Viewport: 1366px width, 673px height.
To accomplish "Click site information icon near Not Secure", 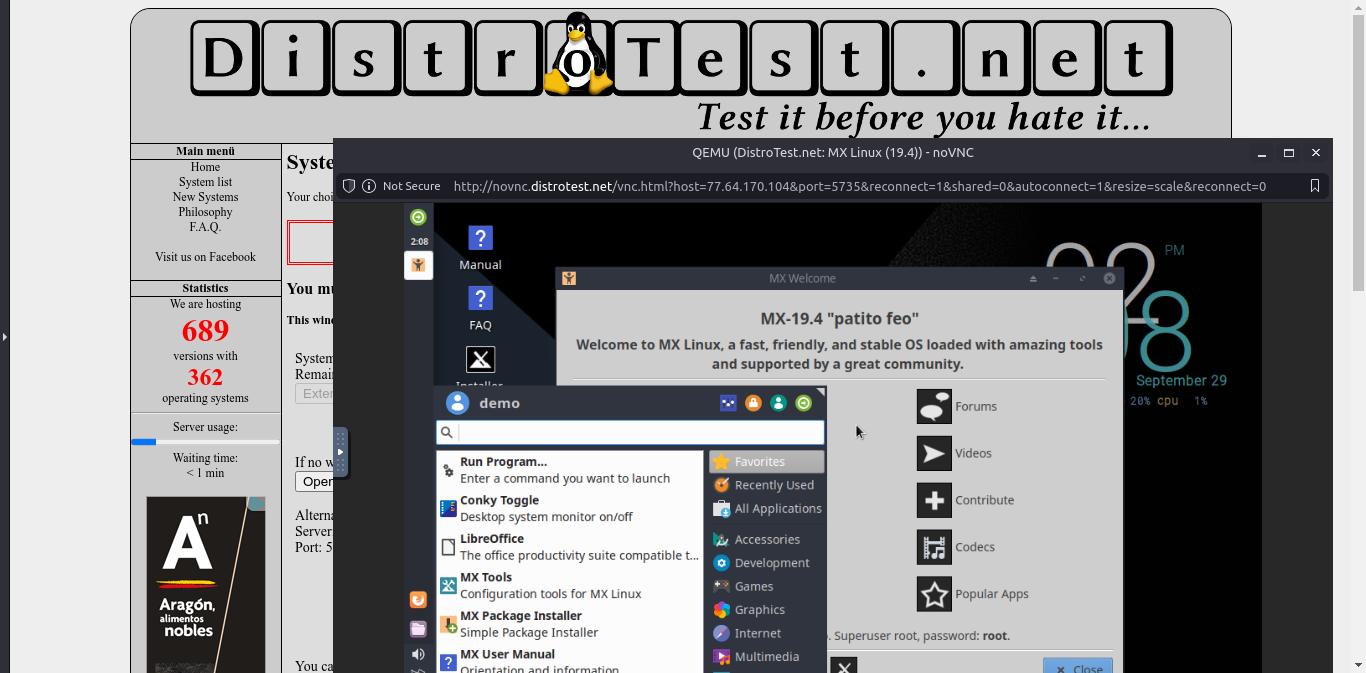I will (x=369, y=186).
